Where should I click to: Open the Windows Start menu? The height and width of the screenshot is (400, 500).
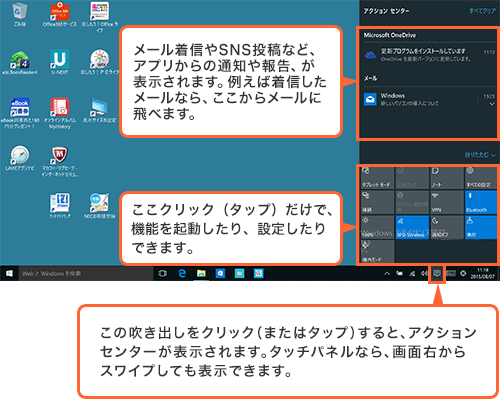[x=9, y=273]
